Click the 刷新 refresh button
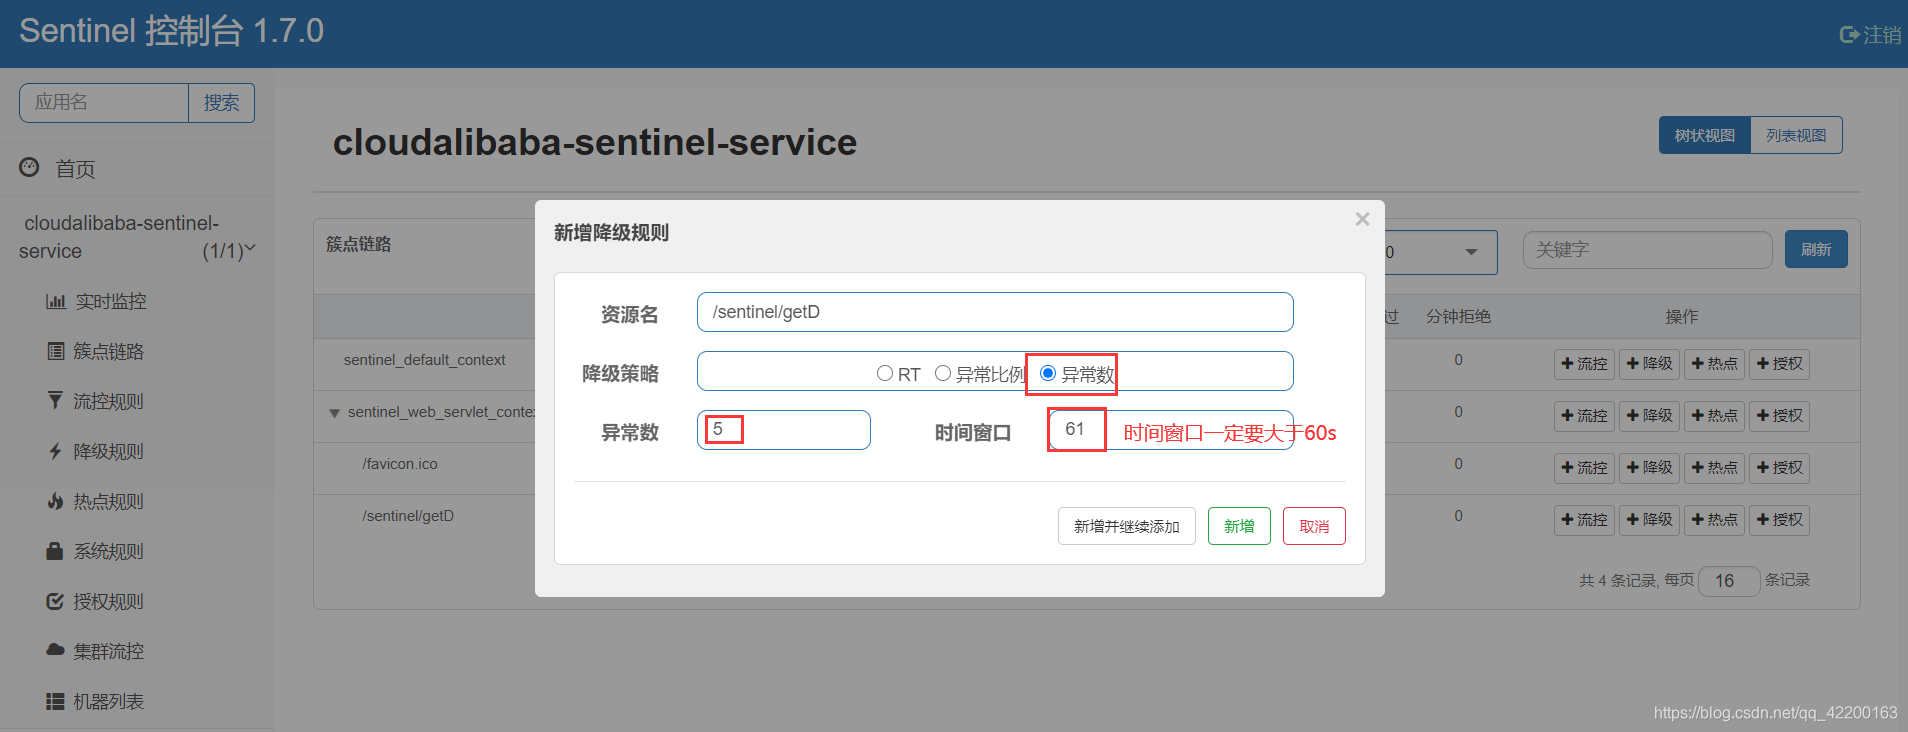This screenshot has width=1908, height=732. coord(1816,250)
